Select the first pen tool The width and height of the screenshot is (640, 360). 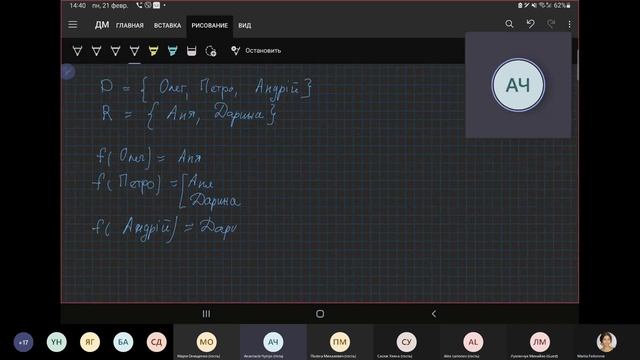click(77, 51)
